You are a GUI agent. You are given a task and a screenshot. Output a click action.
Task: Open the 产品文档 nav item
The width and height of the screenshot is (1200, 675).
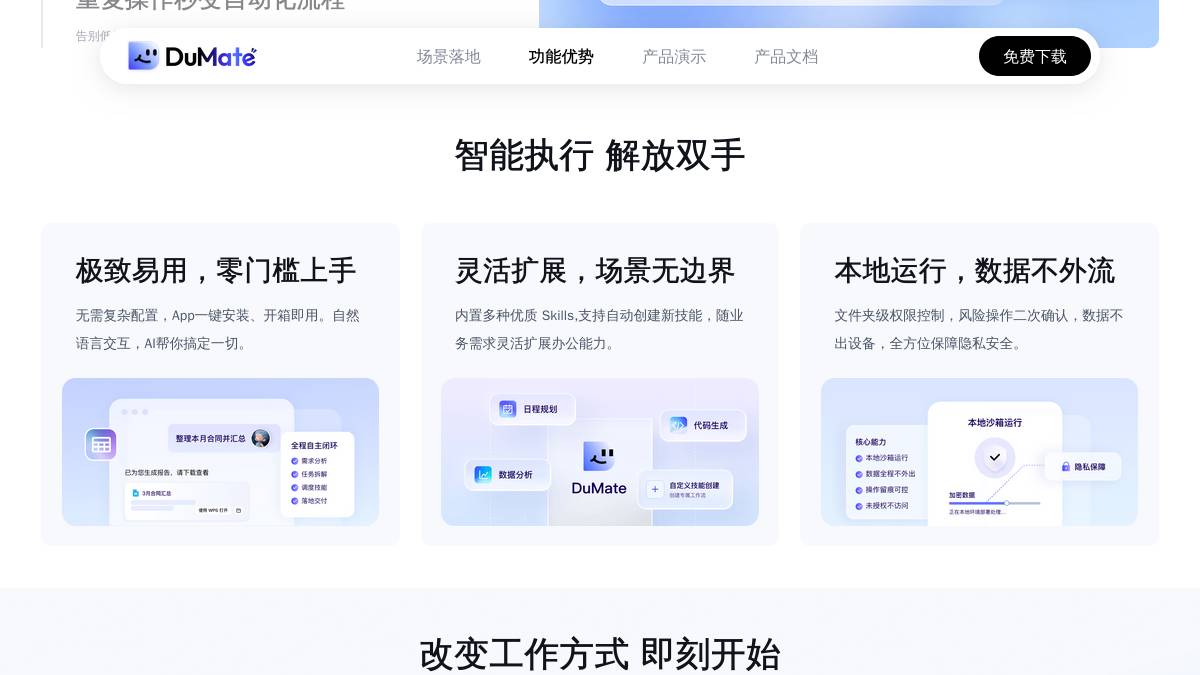point(786,57)
